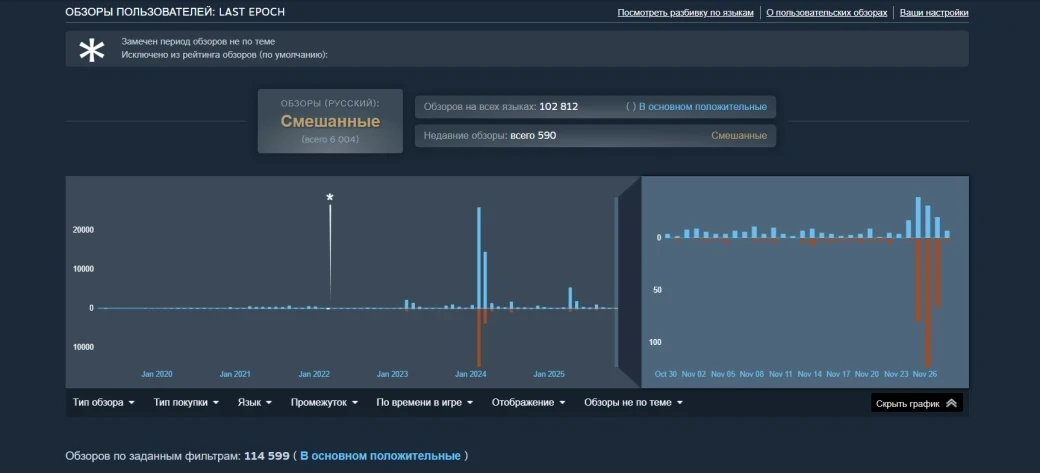Screen dimensions: 1040x473
Task: Open the Язык filter menu
Action: (x=255, y=403)
